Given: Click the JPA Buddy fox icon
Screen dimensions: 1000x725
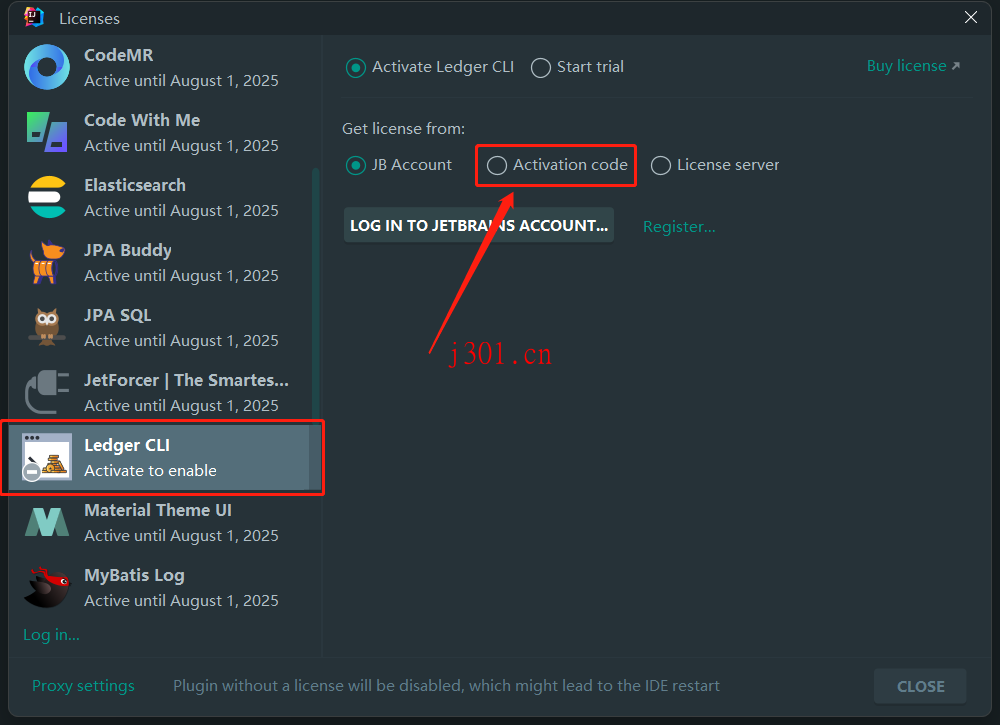Looking at the screenshot, I should click(x=47, y=262).
